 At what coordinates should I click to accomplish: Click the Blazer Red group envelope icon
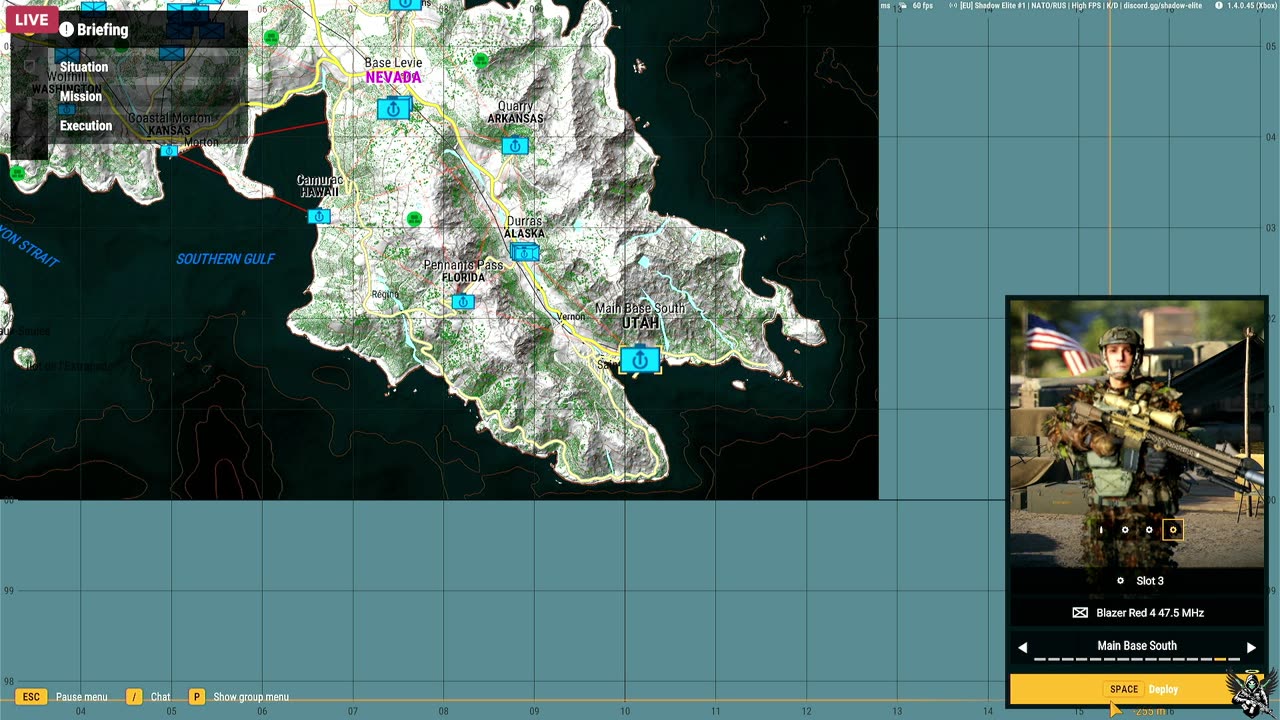point(1080,613)
